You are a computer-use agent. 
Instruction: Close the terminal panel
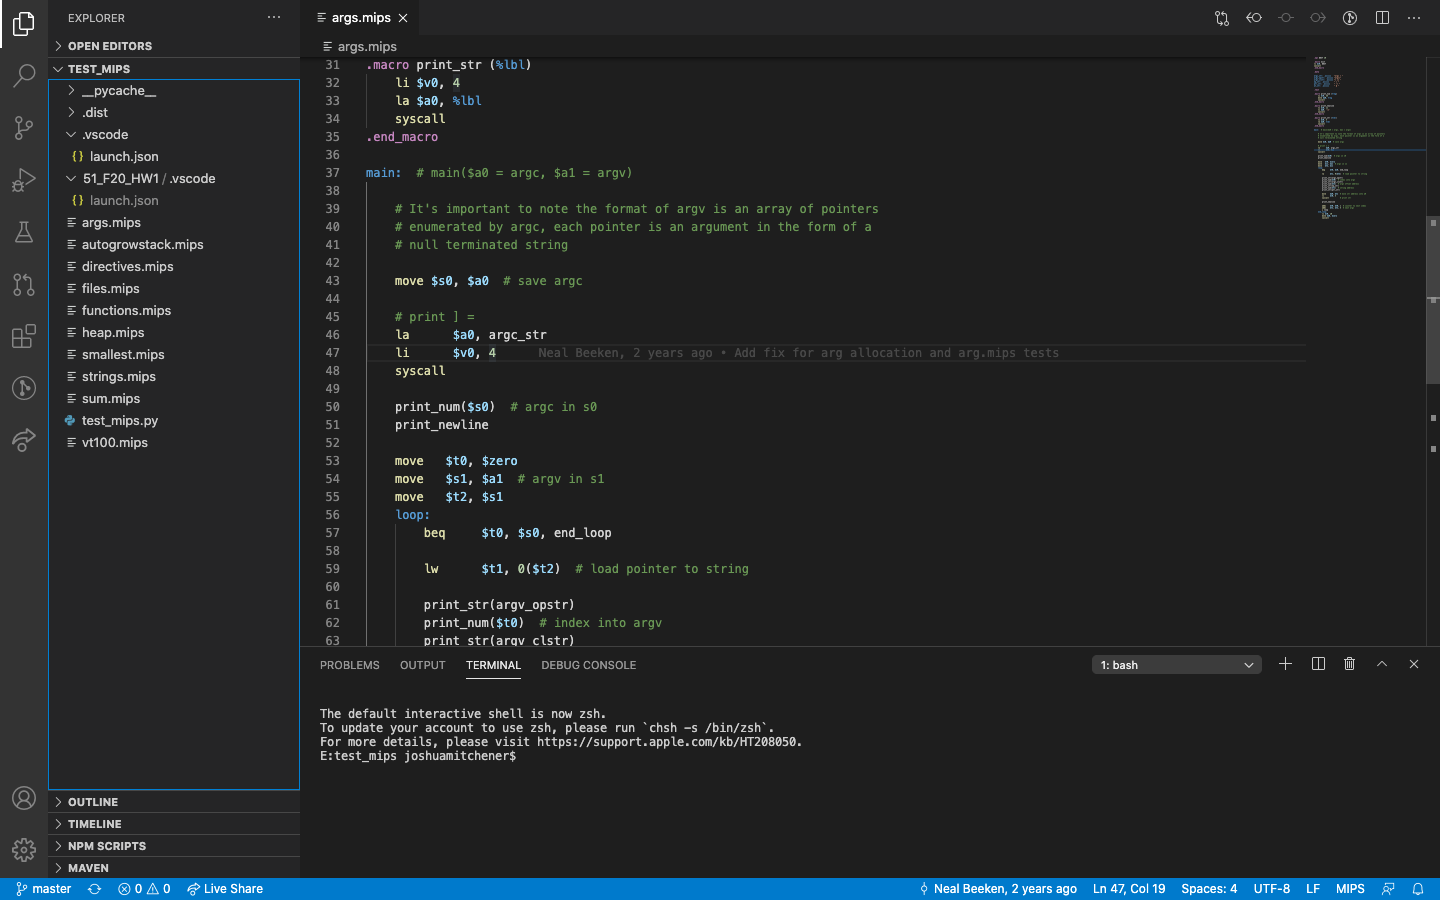(1414, 664)
